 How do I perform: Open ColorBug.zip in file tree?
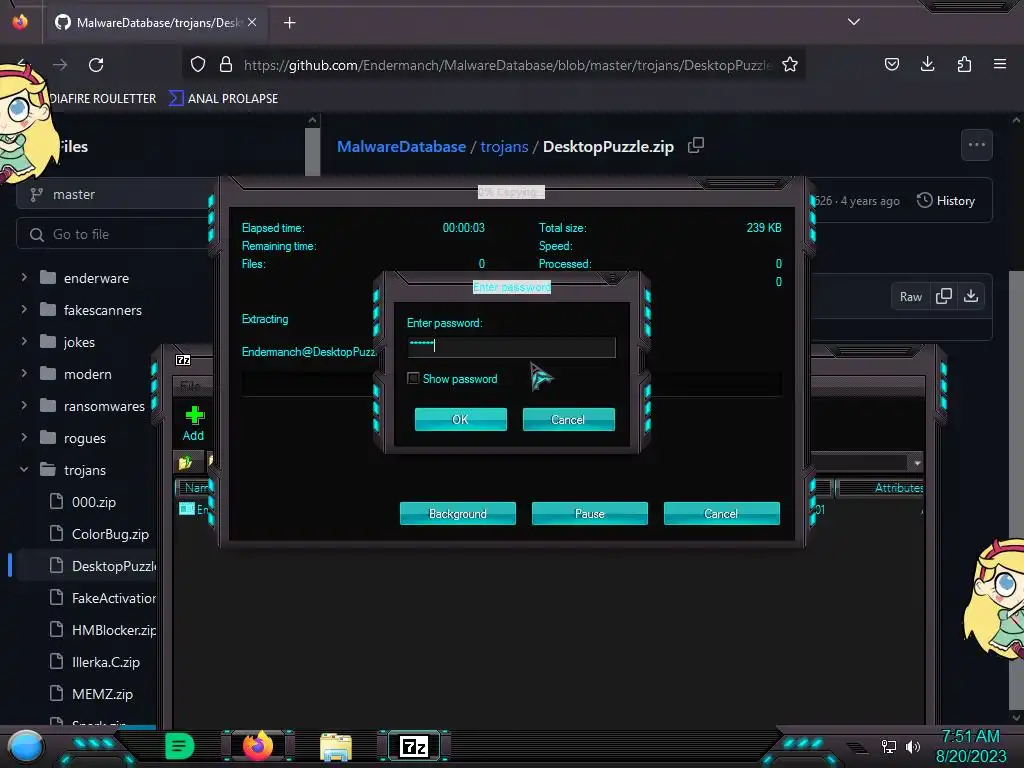(x=110, y=534)
